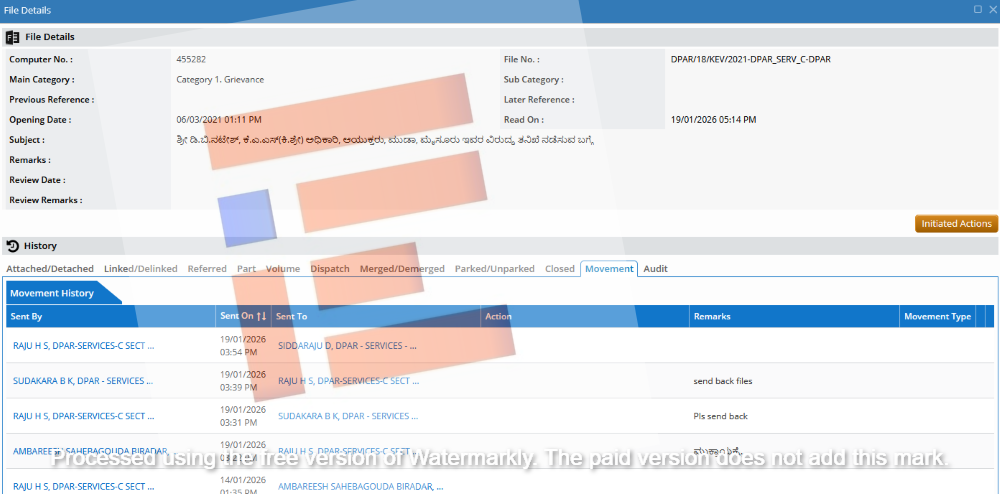Click the History section clock icon
The width and height of the screenshot is (1000, 494).
pos(12,246)
